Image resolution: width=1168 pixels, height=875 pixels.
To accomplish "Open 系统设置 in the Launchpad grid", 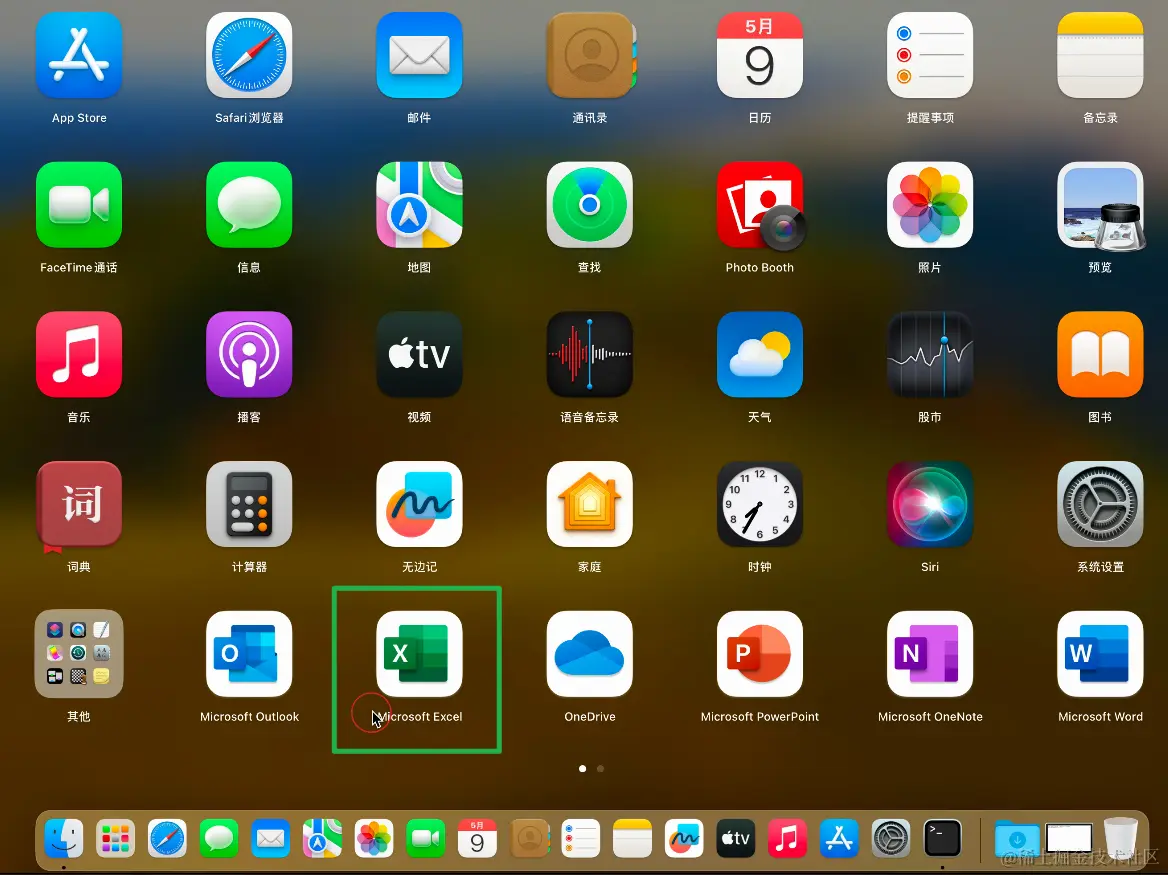I will (1100, 504).
